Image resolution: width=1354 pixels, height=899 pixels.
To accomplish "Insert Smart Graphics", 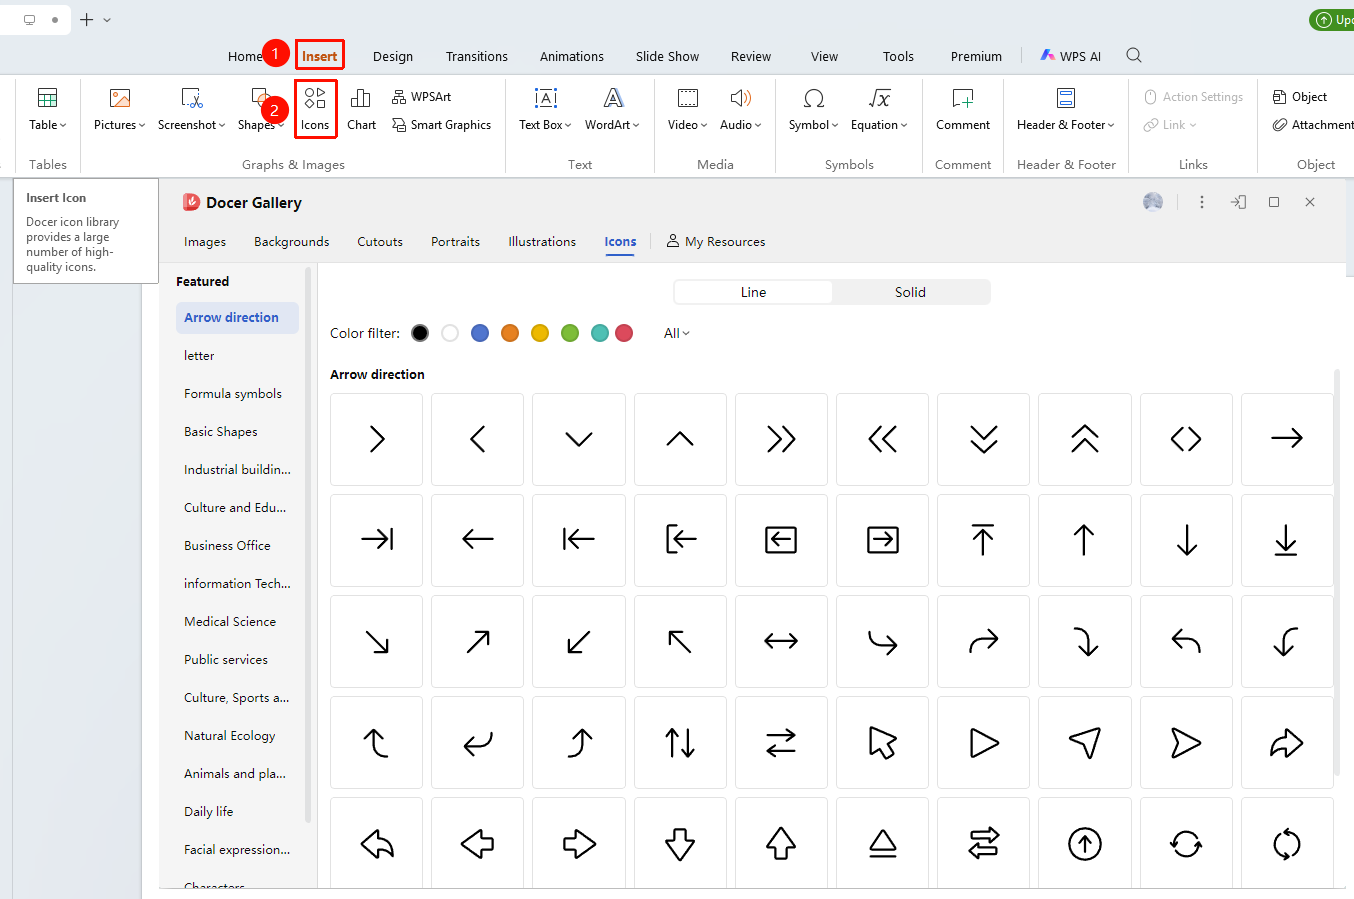I will (x=441, y=125).
